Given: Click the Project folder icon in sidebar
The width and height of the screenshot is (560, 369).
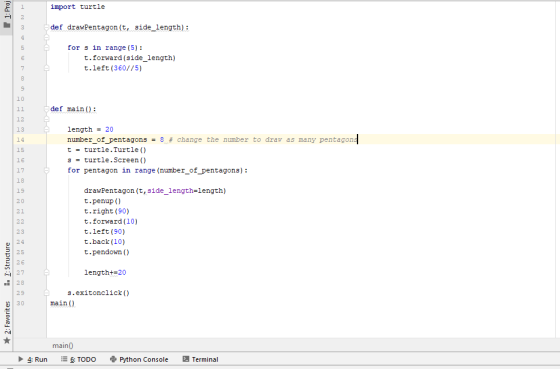Looking at the screenshot, I should (x=7, y=25).
